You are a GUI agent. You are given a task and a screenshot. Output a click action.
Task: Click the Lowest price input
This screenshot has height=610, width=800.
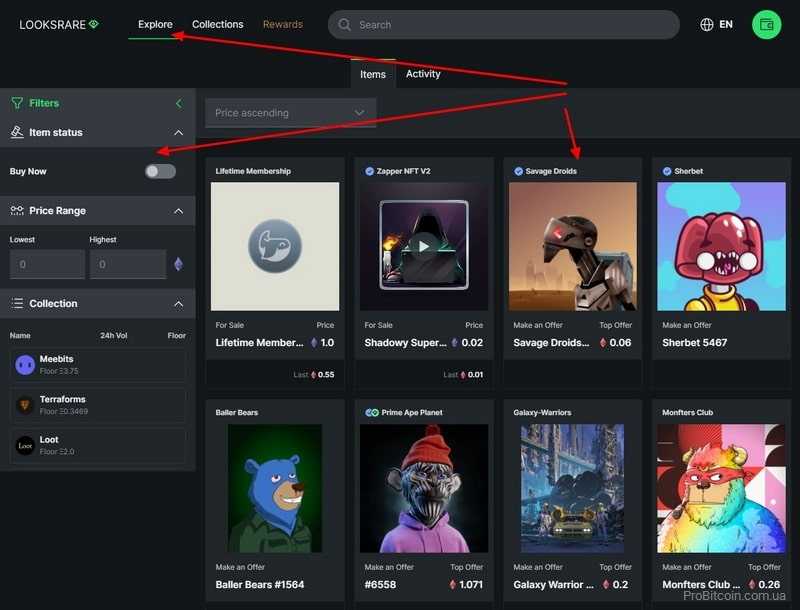47,264
